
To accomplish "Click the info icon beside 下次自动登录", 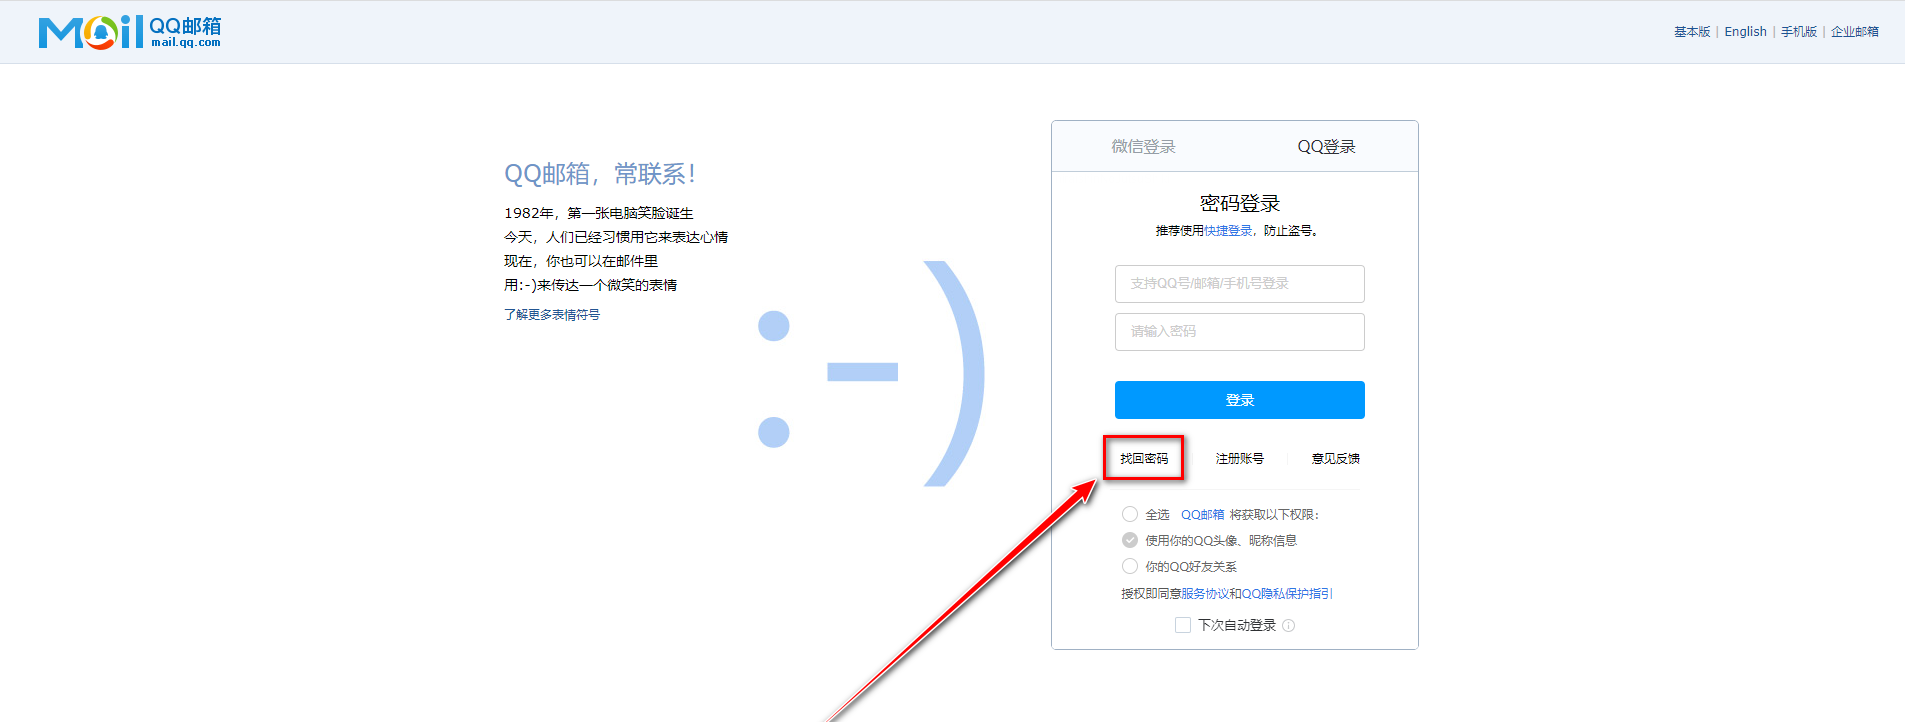I will coord(1288,626).
